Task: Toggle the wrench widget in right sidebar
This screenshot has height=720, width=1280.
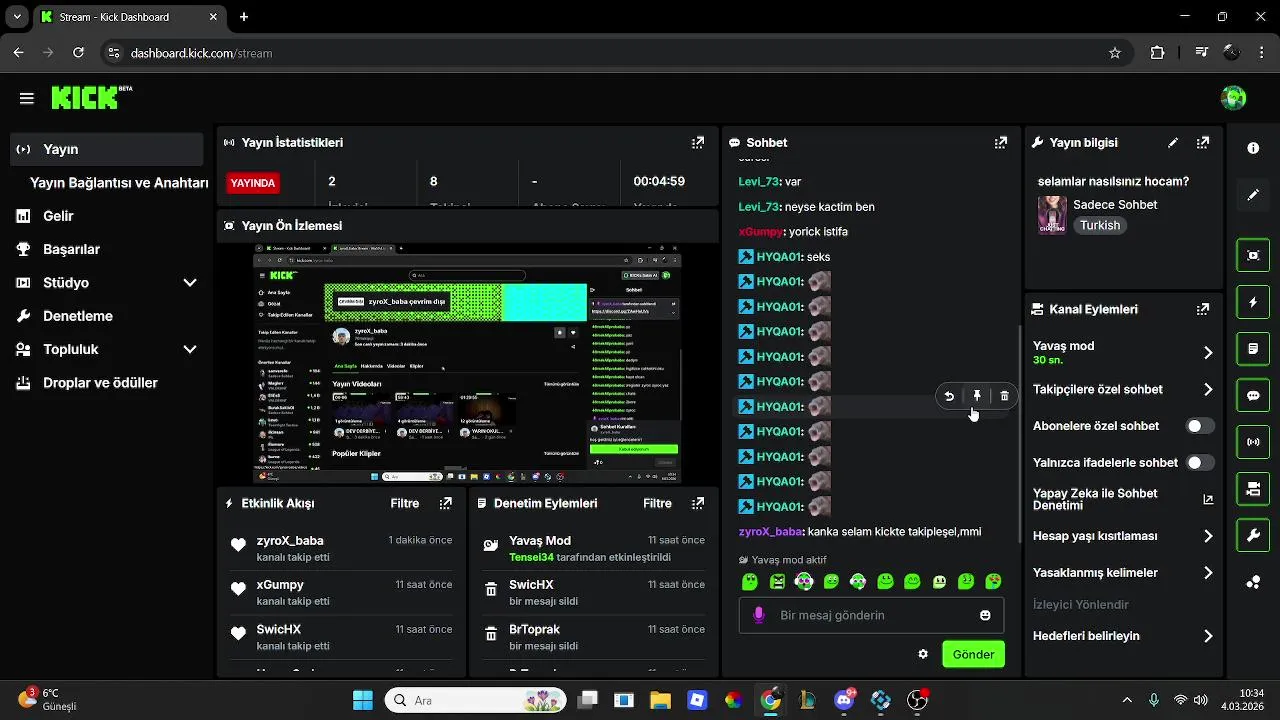Action: pos(1253,536)
